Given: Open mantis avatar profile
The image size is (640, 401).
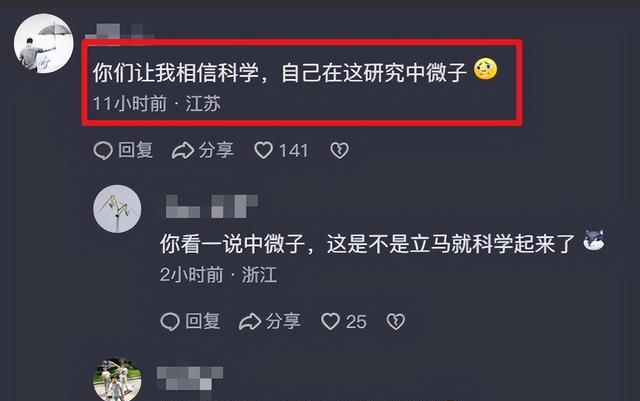Looking at the screenshot, I should (x=118, y=209).
